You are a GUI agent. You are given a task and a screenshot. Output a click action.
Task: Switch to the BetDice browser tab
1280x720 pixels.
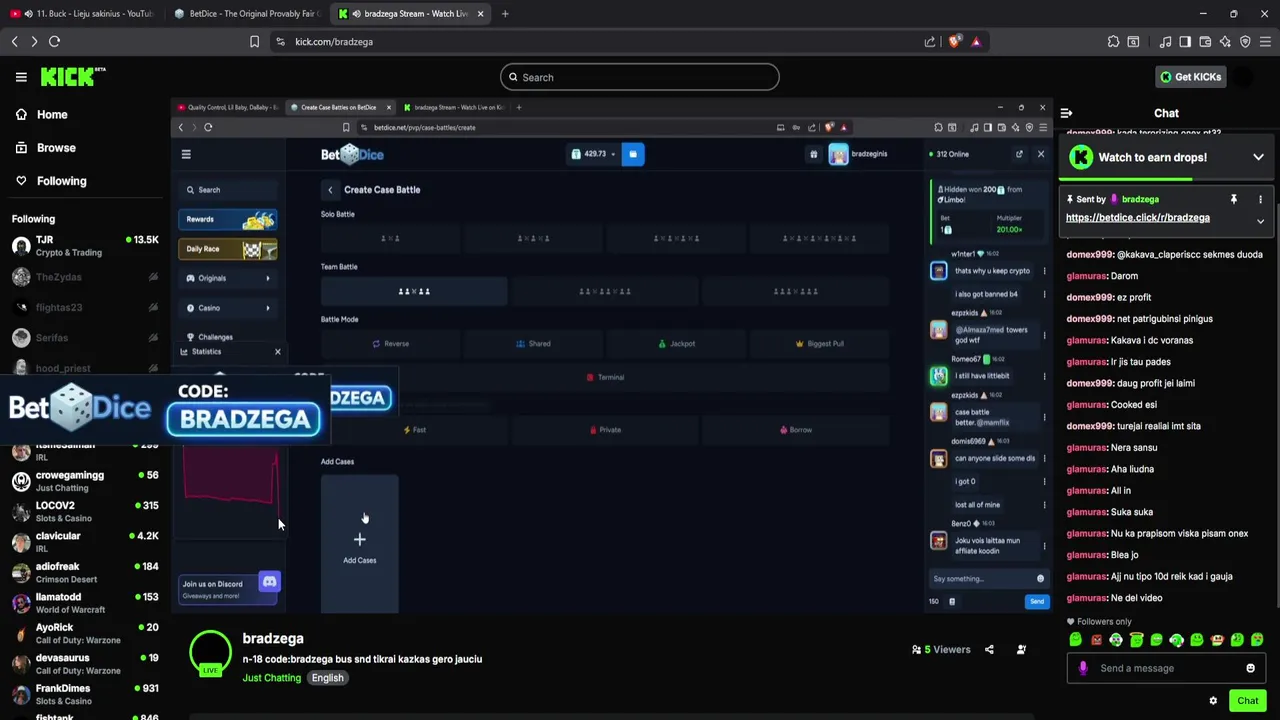pyautogui.click(x=247, y=14)
